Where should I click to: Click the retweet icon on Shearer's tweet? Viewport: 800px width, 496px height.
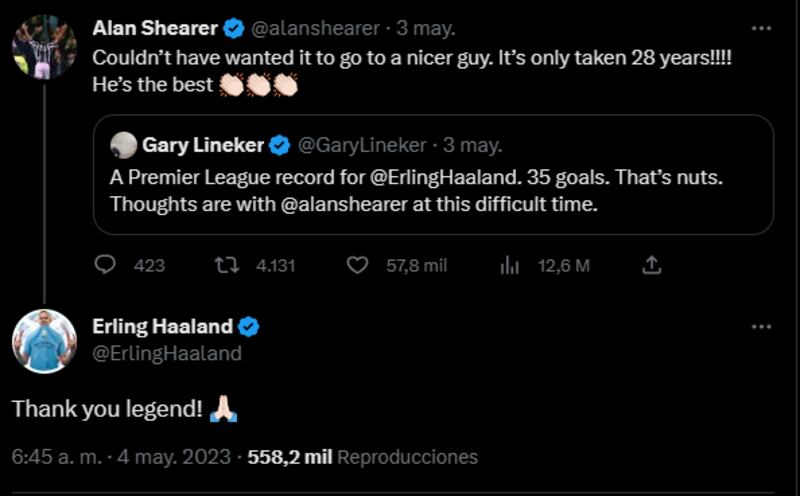227,265
